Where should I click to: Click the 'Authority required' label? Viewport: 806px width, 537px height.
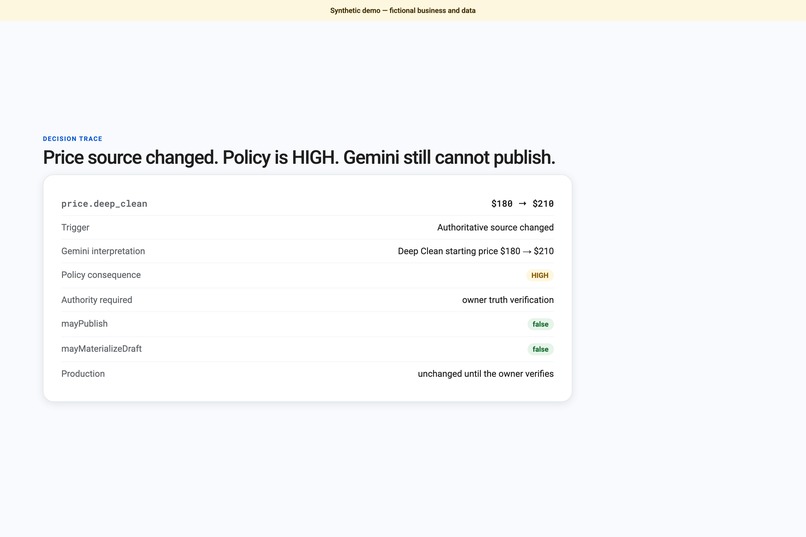coord(97,300)
